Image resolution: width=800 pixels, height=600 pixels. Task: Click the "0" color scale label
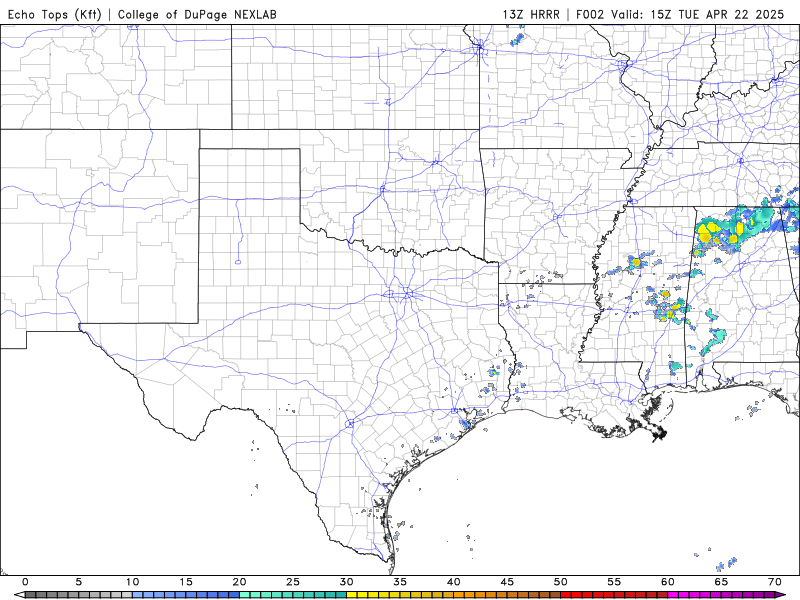[26, 582]
